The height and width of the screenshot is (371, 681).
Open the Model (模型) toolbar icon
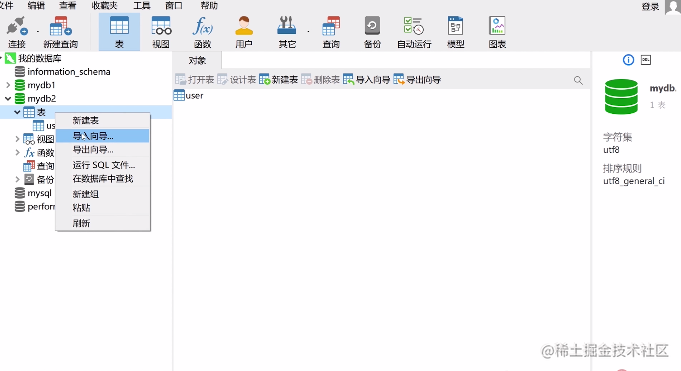[x=456, y=32]
